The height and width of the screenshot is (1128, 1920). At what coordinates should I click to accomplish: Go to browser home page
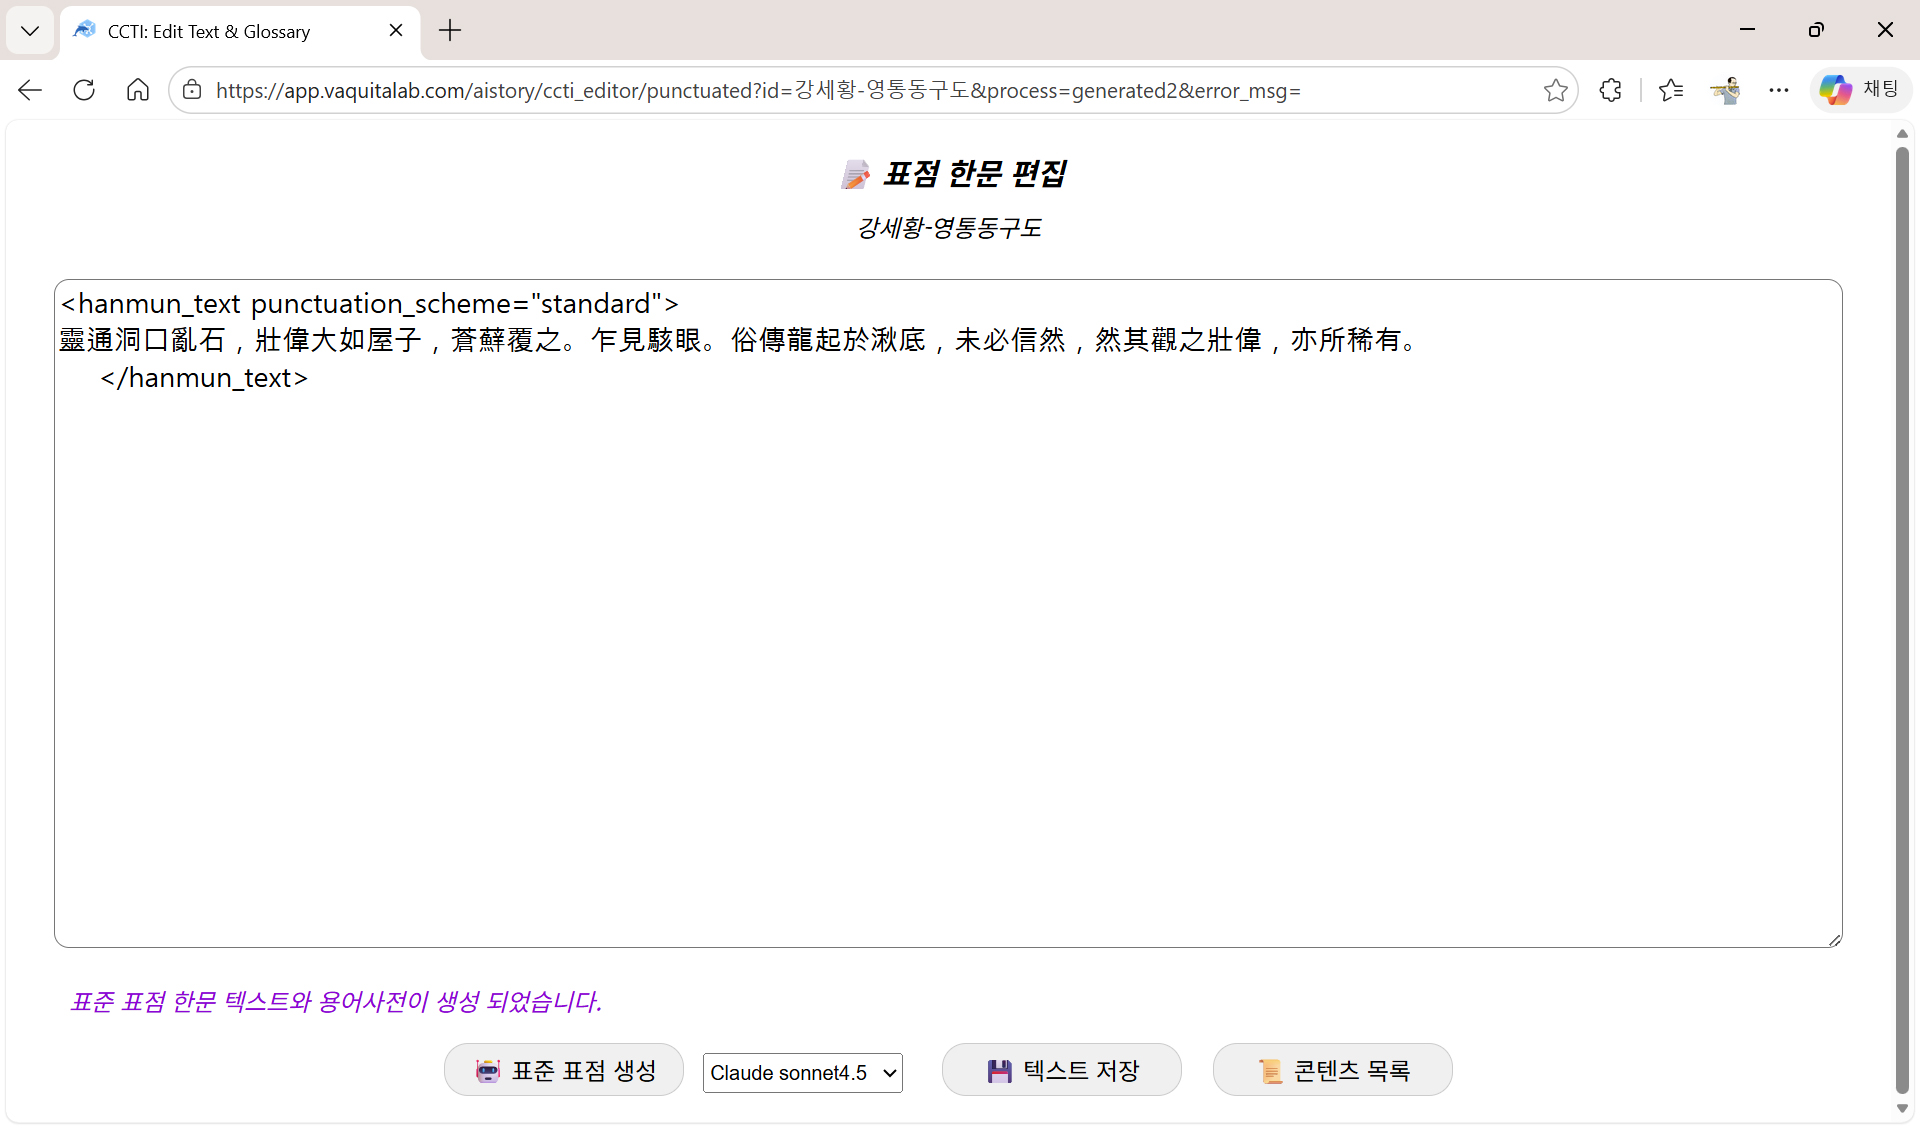point(138,90)
